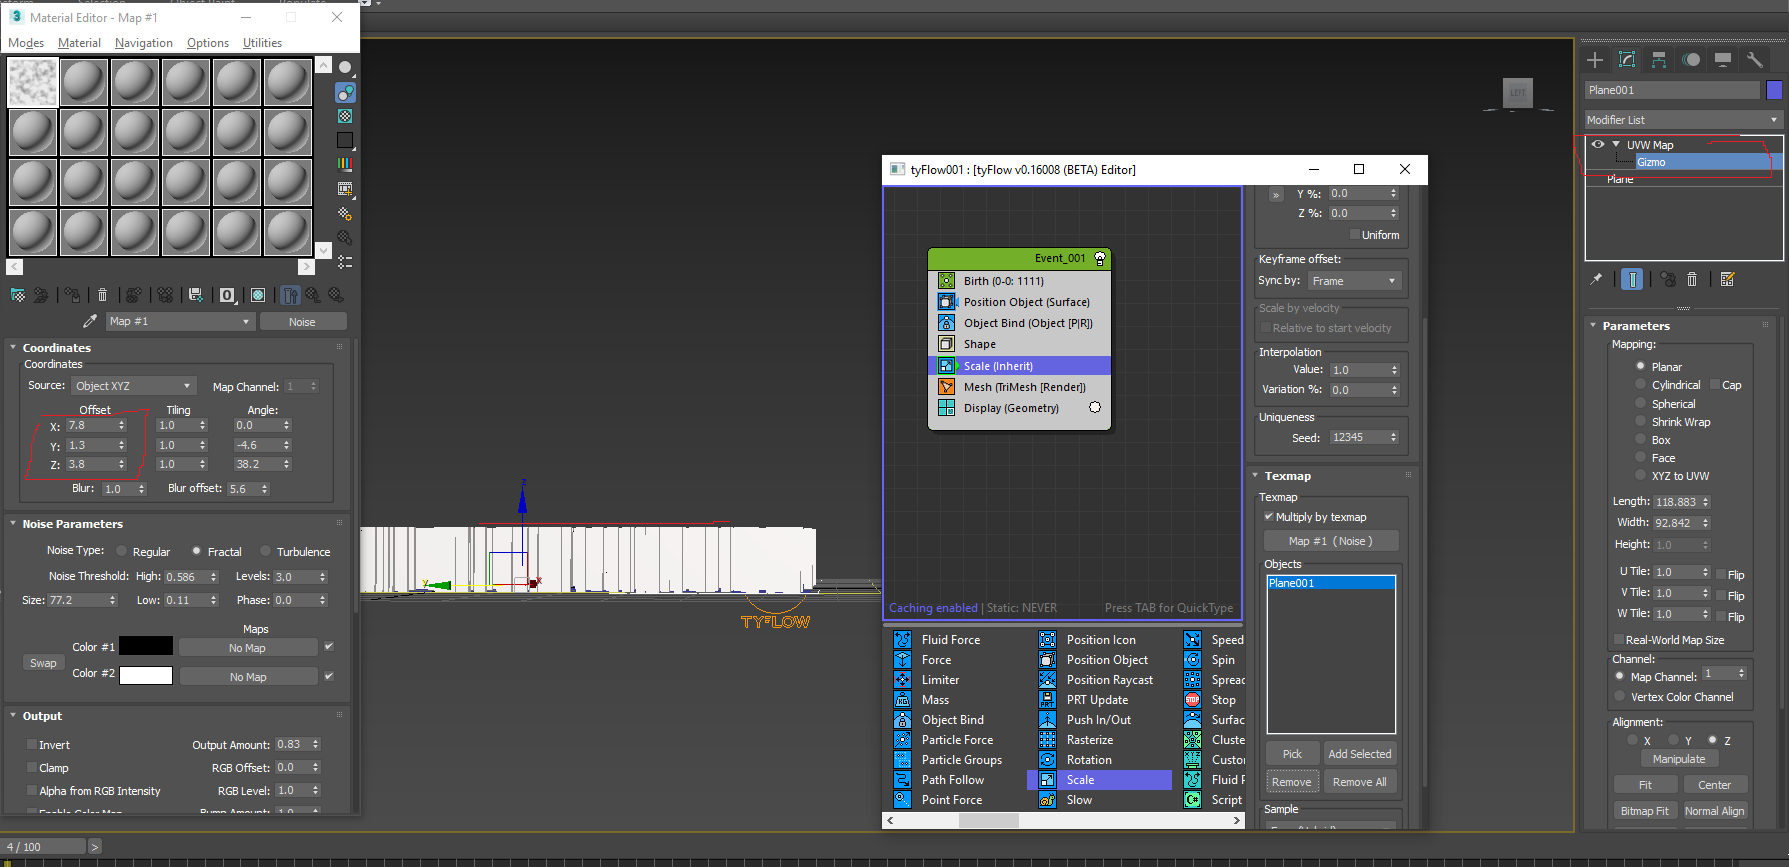This screenshot has height=867, width=1789.
Task: Toggle the Backlight icon beside sample slots
Action: tap(345, 93)
